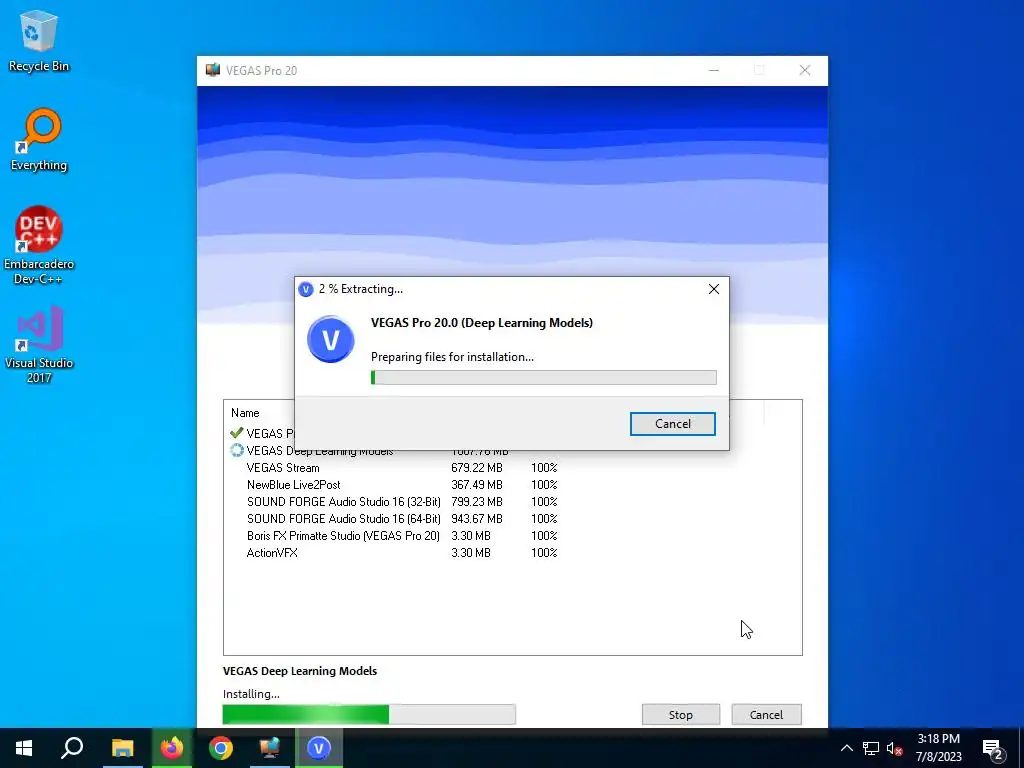Screen dimensions: 1024x768
Task: Click the green Installing progress bar
Action: pos(369,714)
